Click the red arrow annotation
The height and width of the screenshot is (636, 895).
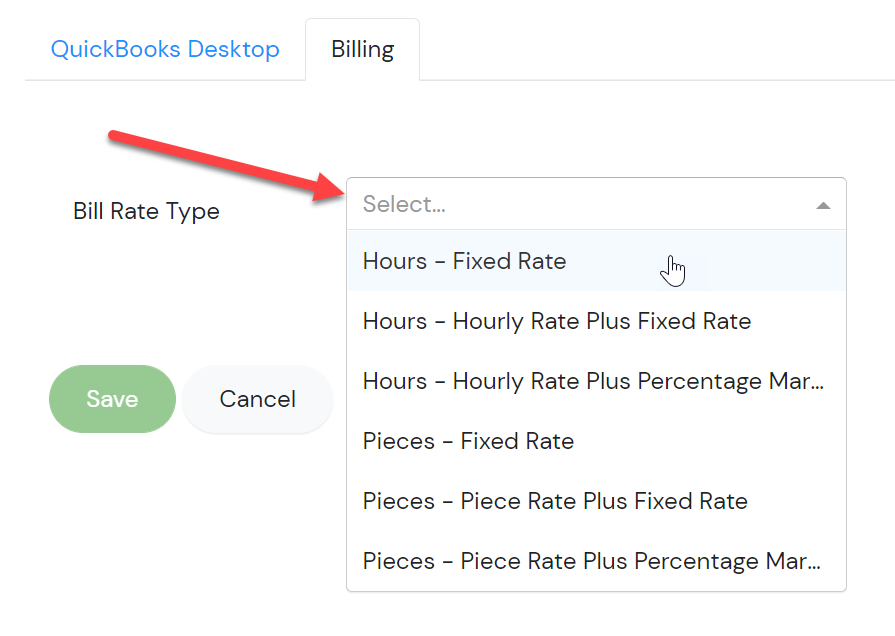click(227, 166)
